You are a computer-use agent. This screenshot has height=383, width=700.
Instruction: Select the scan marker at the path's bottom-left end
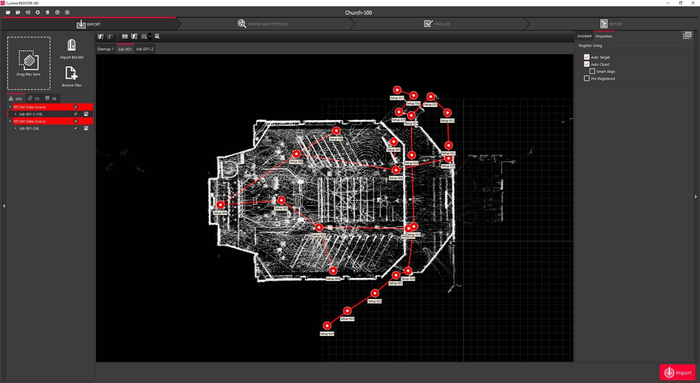327,326
